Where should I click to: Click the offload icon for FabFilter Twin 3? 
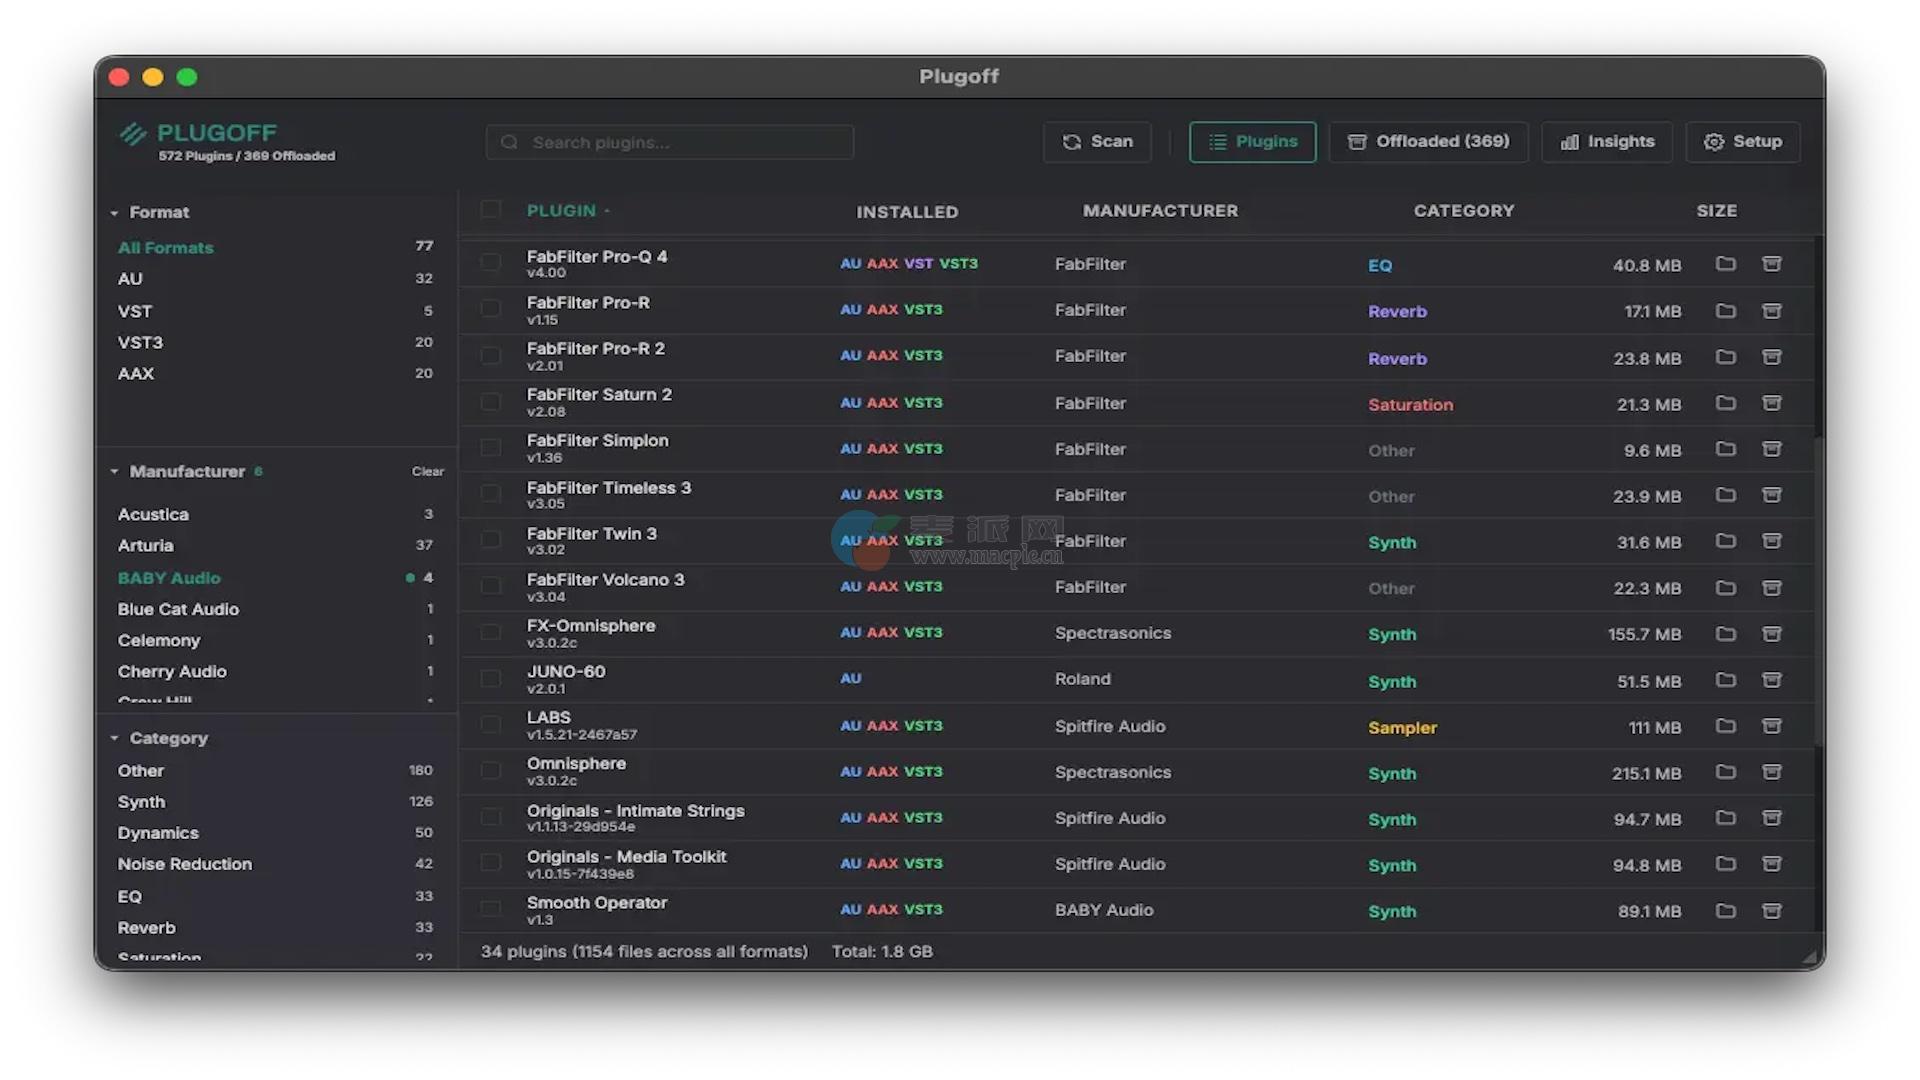(x=1771, y=541)
